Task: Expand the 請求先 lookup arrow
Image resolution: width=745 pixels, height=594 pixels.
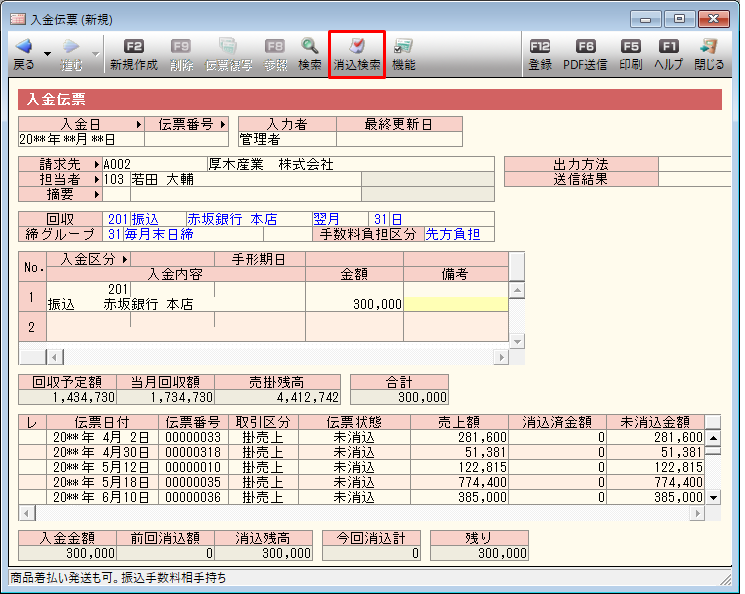Action: click(97, 164)
